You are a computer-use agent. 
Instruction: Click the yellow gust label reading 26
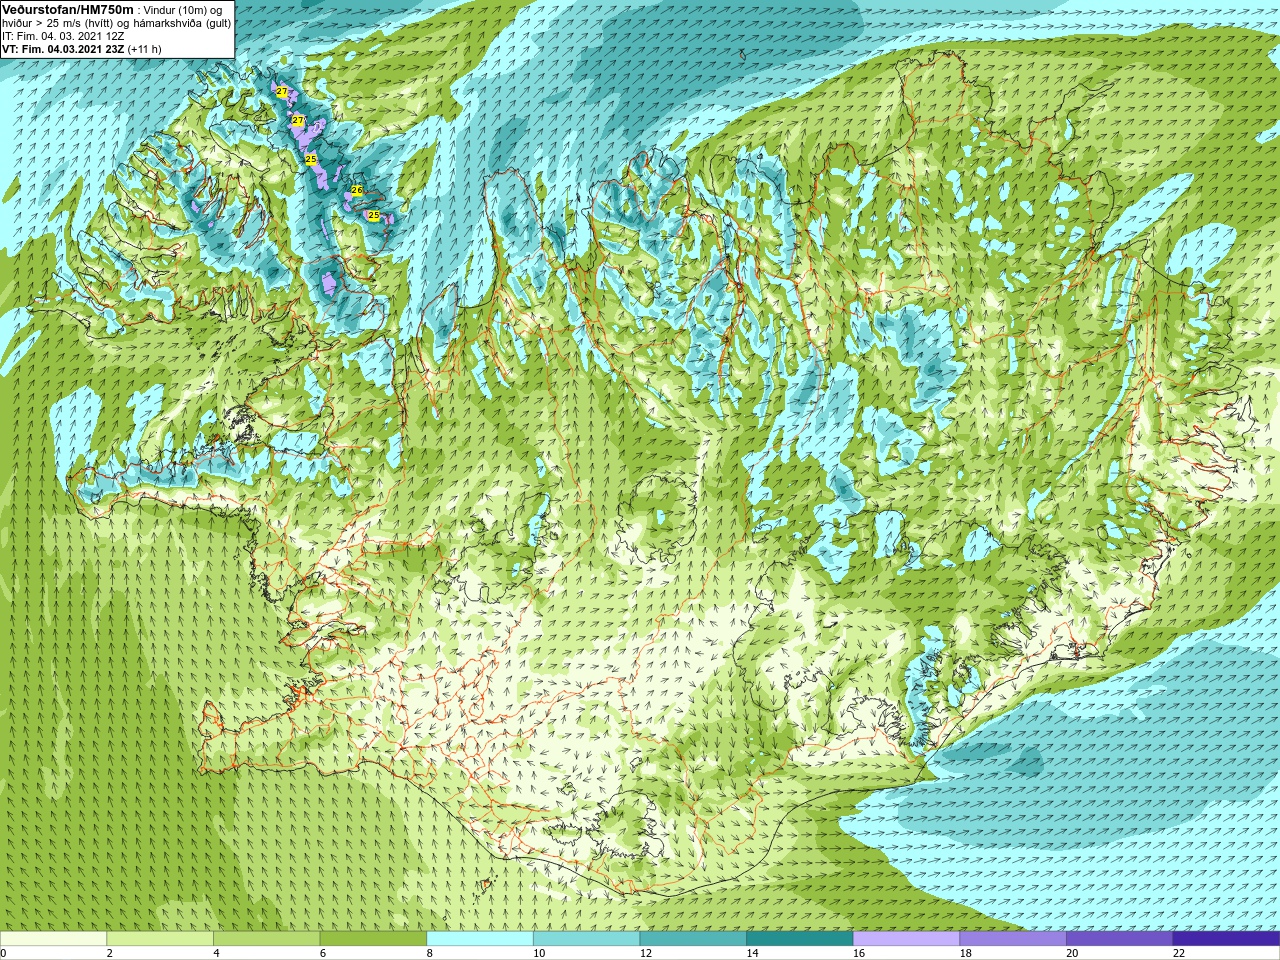[x=357, y=190]
